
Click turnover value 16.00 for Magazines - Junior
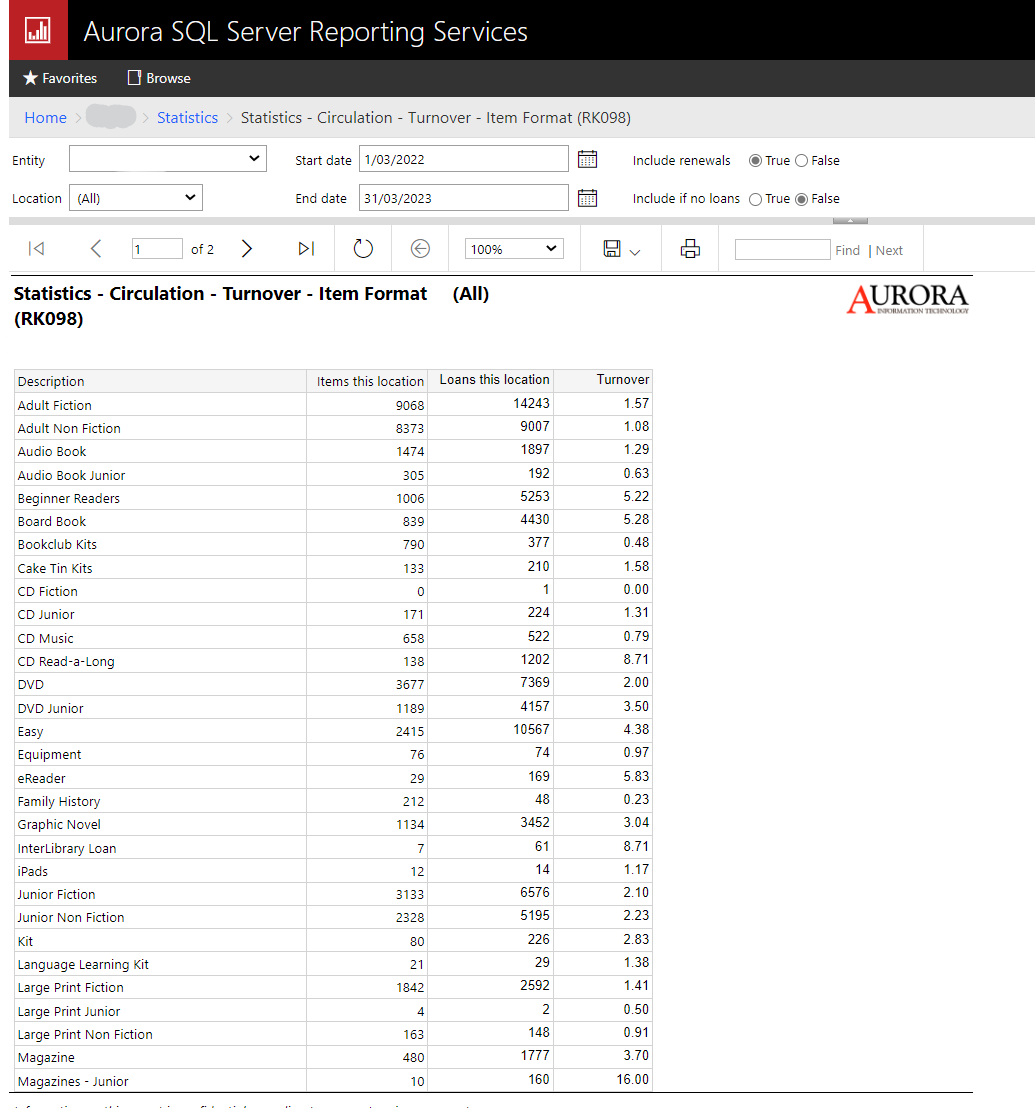point(632,1080)
